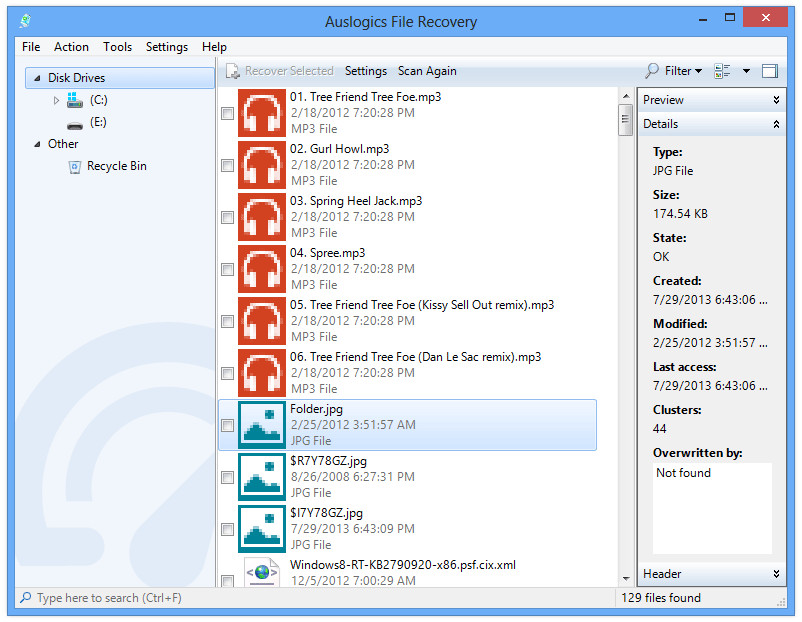802x622 pixels.
Task: Click Scan Again button
Action: coord(427,71)
